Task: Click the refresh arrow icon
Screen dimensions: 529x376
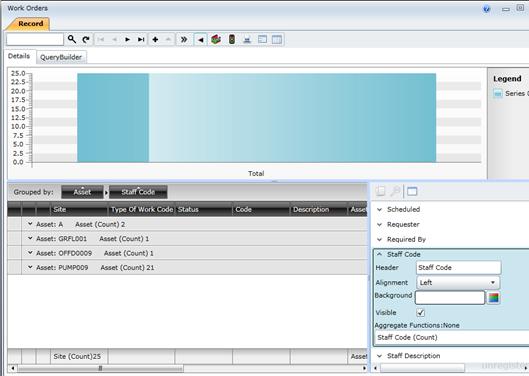Action: point(86,39)
